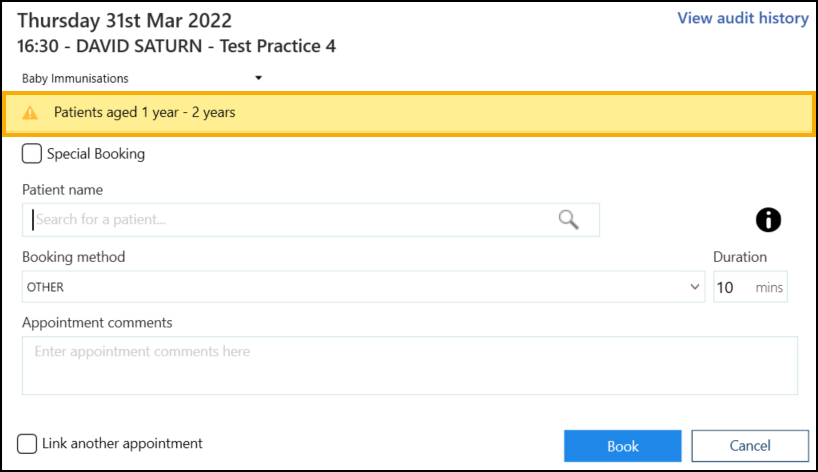This screenshot has height=472, width=818.
Task: Click the Cancel button
Action: [749, 446]
